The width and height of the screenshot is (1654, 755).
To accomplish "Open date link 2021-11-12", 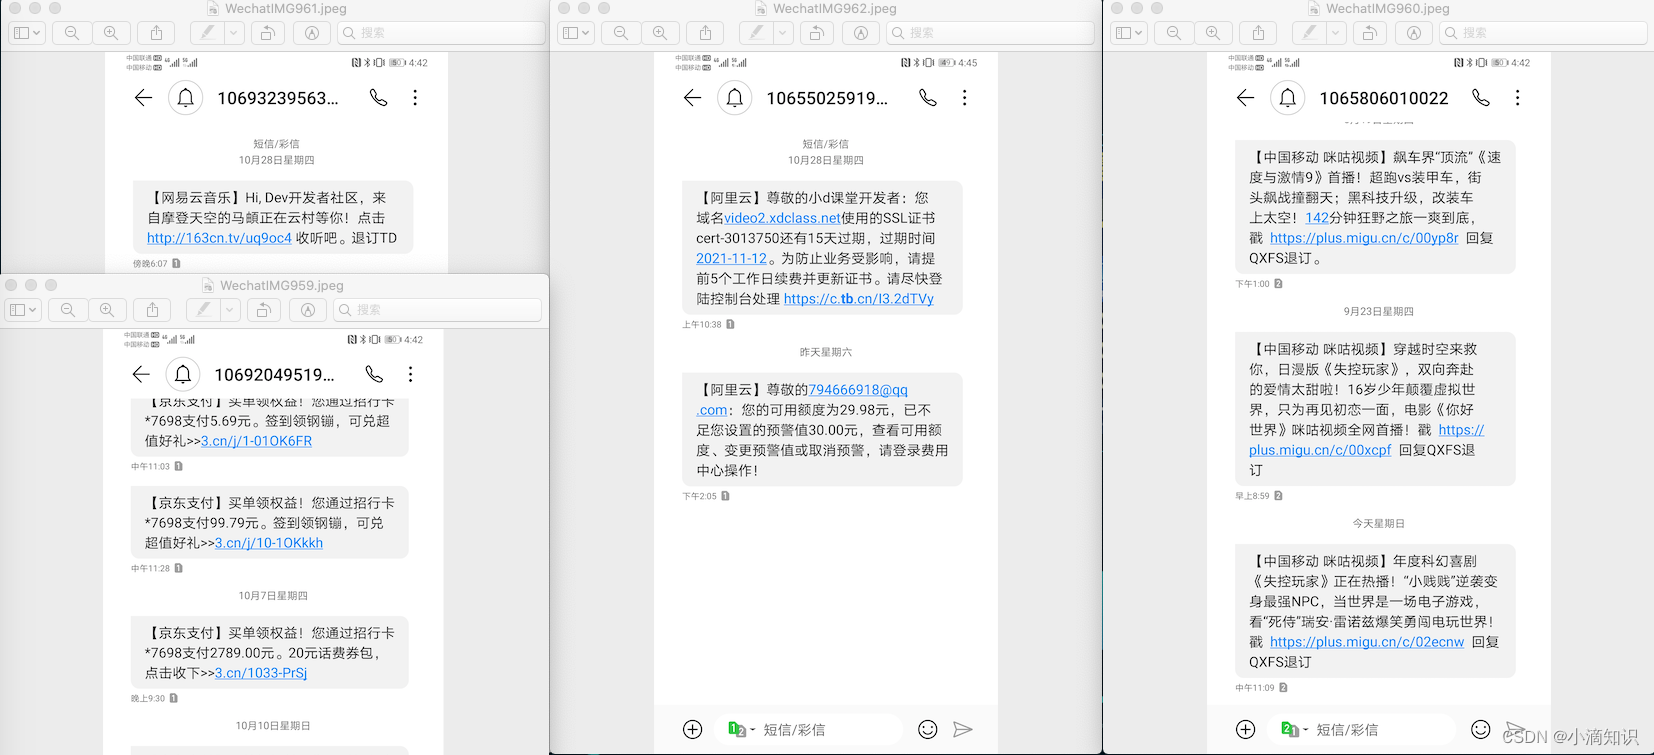I will [731, 258].
